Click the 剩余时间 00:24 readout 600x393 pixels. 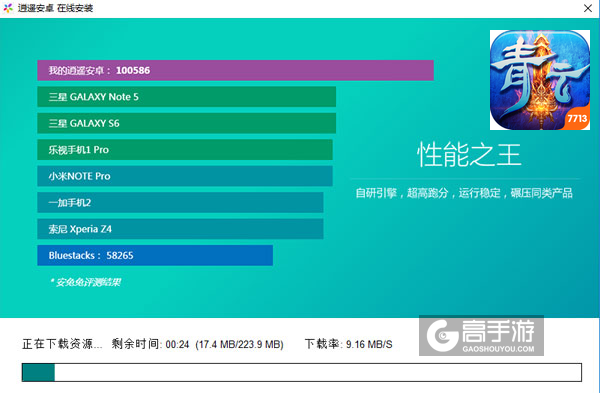(x=150, y=344)
